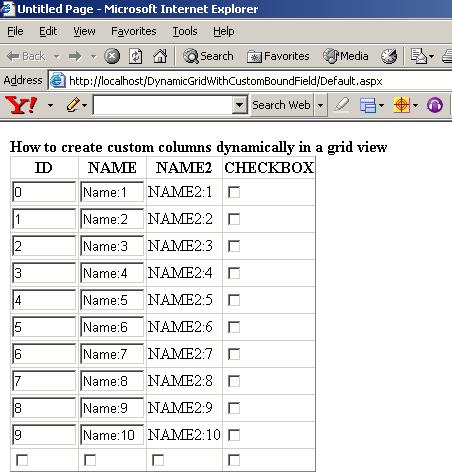The image size is (452, 472).
Task: Click the Back navigation button
Action: (26, 56)
